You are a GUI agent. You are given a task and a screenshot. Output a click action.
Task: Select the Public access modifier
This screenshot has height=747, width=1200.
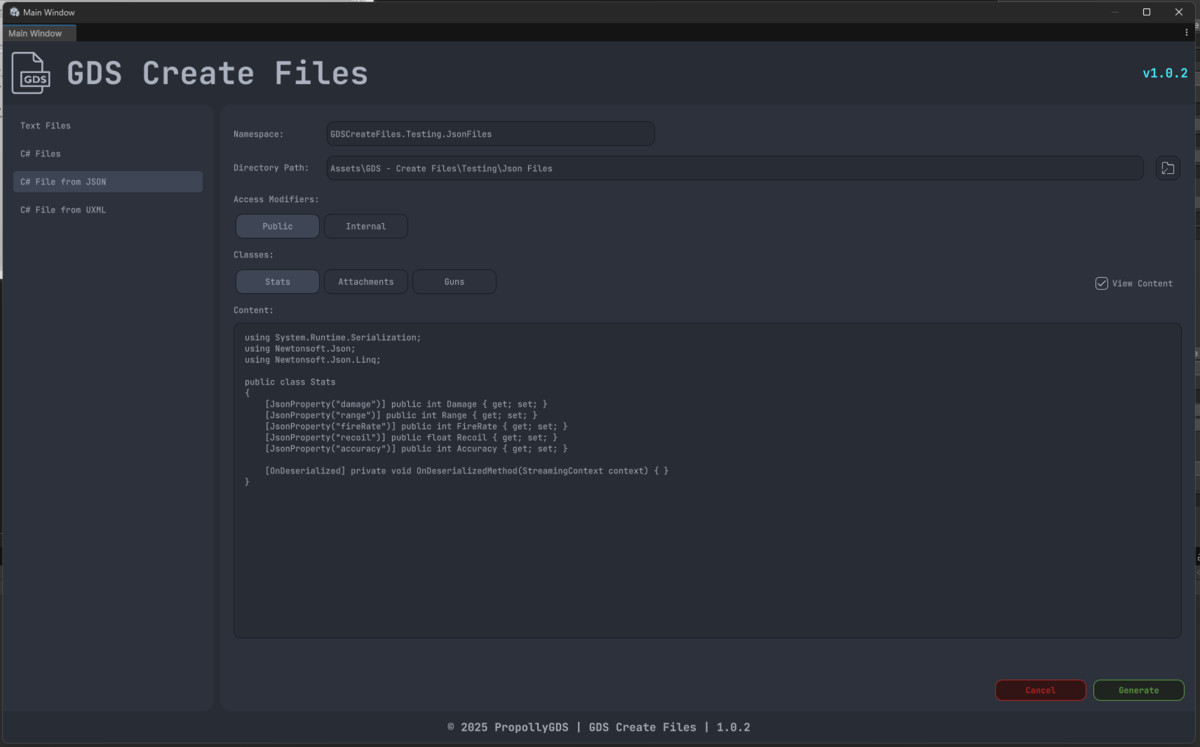pyautogui.click(x=277, y=226)
